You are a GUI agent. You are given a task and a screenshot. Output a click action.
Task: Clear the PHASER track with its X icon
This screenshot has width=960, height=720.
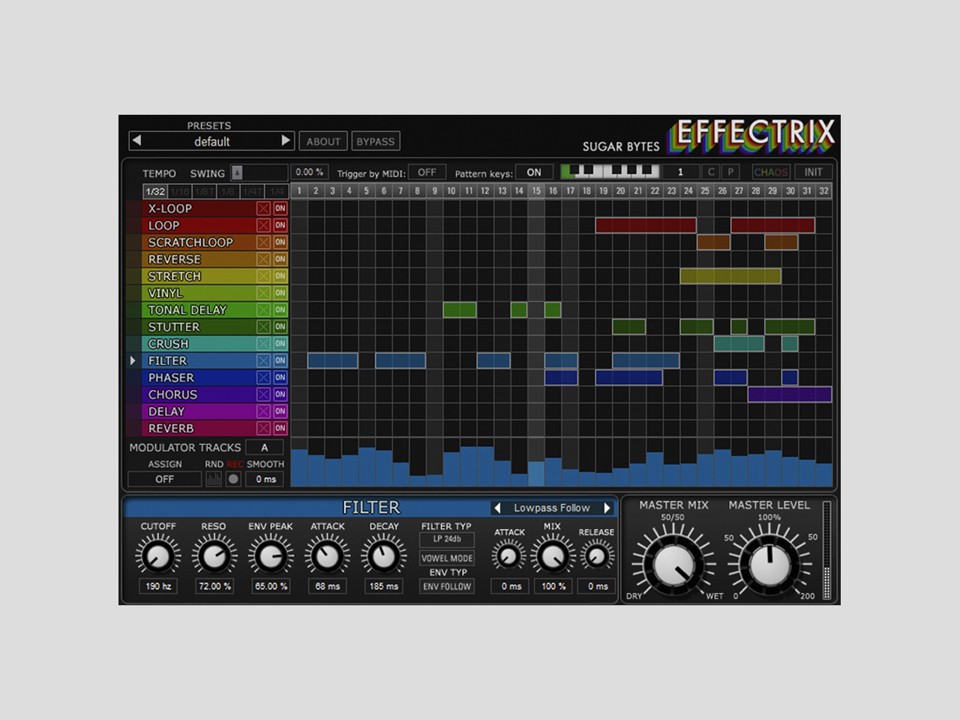[263, 378]
